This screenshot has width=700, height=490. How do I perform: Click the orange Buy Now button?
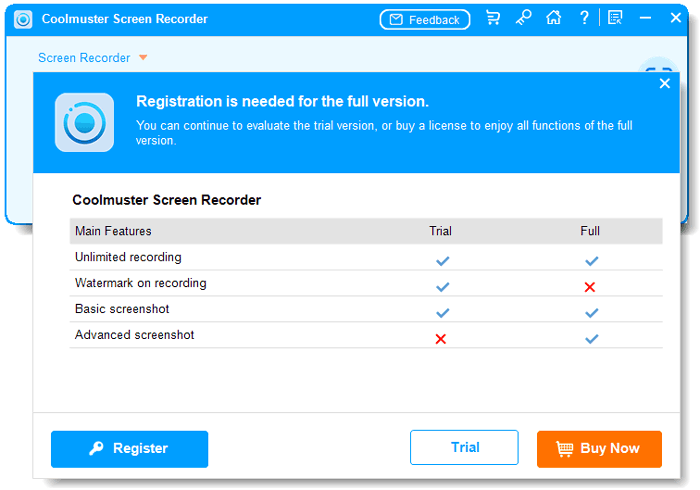(599, 449)
